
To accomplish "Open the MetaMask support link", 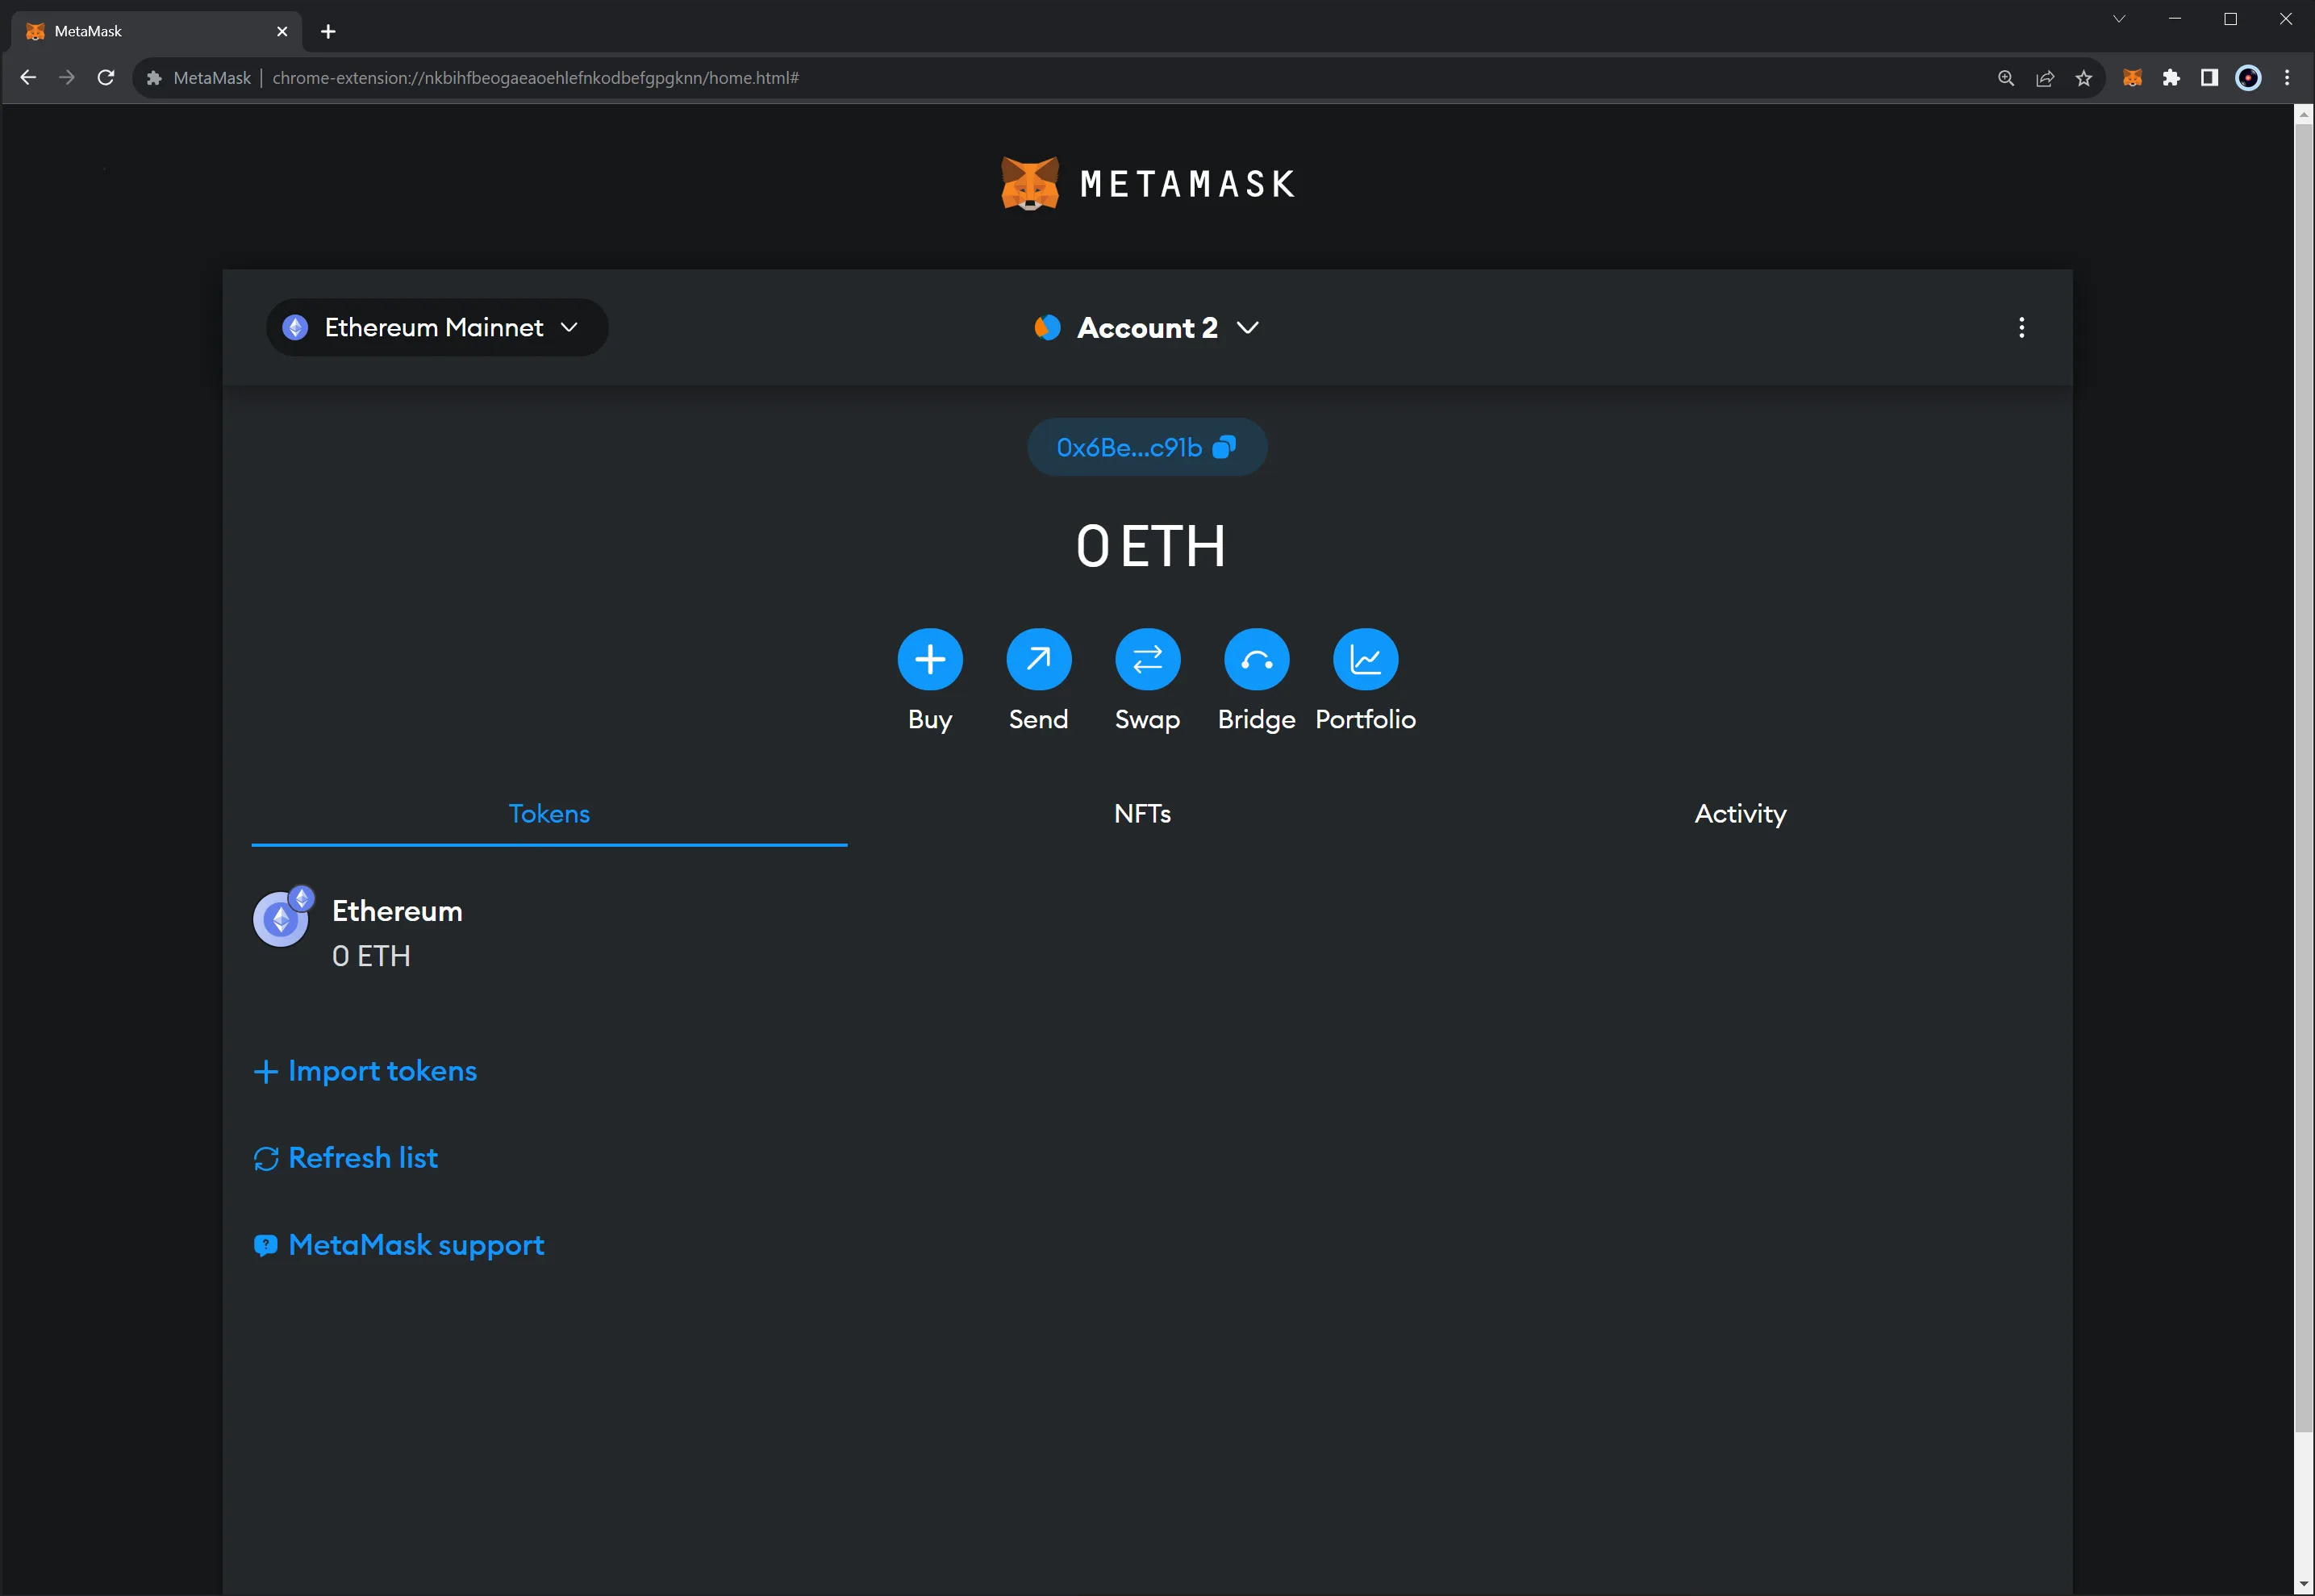I will click(x=399, y=1245).
